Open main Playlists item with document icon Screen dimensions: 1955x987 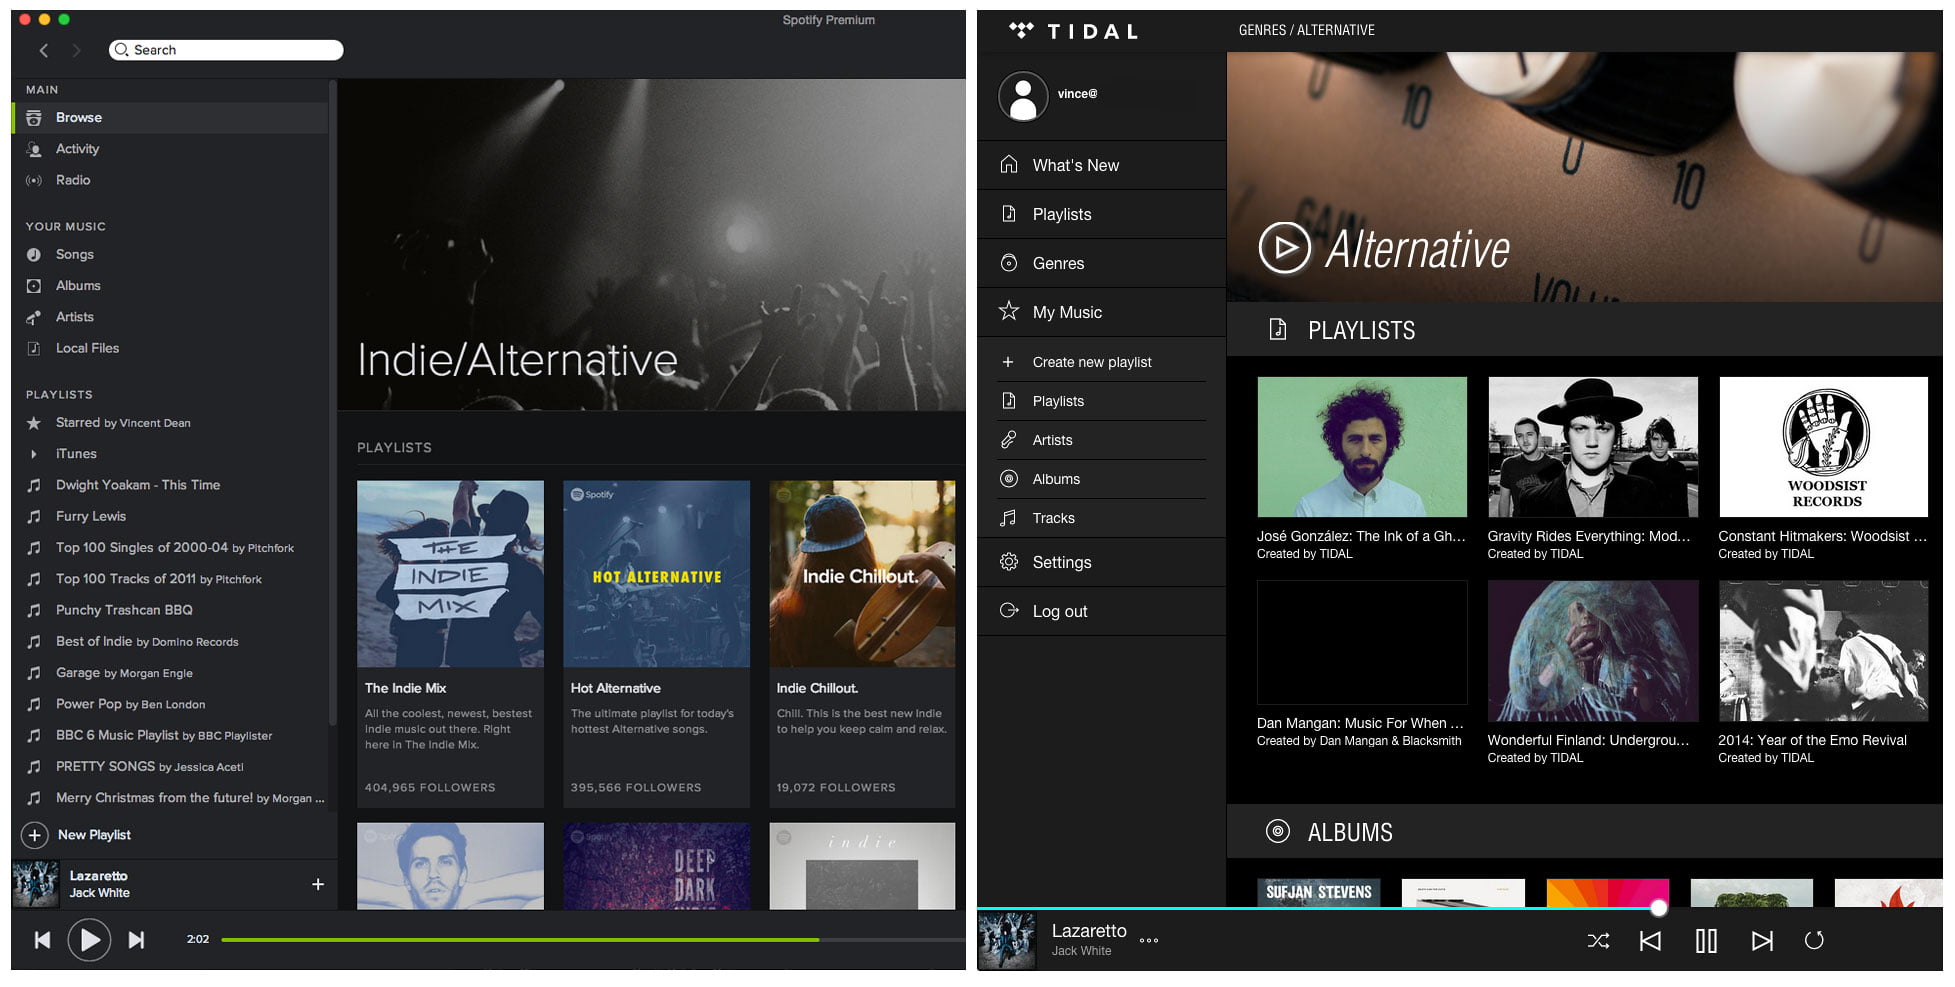1101,214
